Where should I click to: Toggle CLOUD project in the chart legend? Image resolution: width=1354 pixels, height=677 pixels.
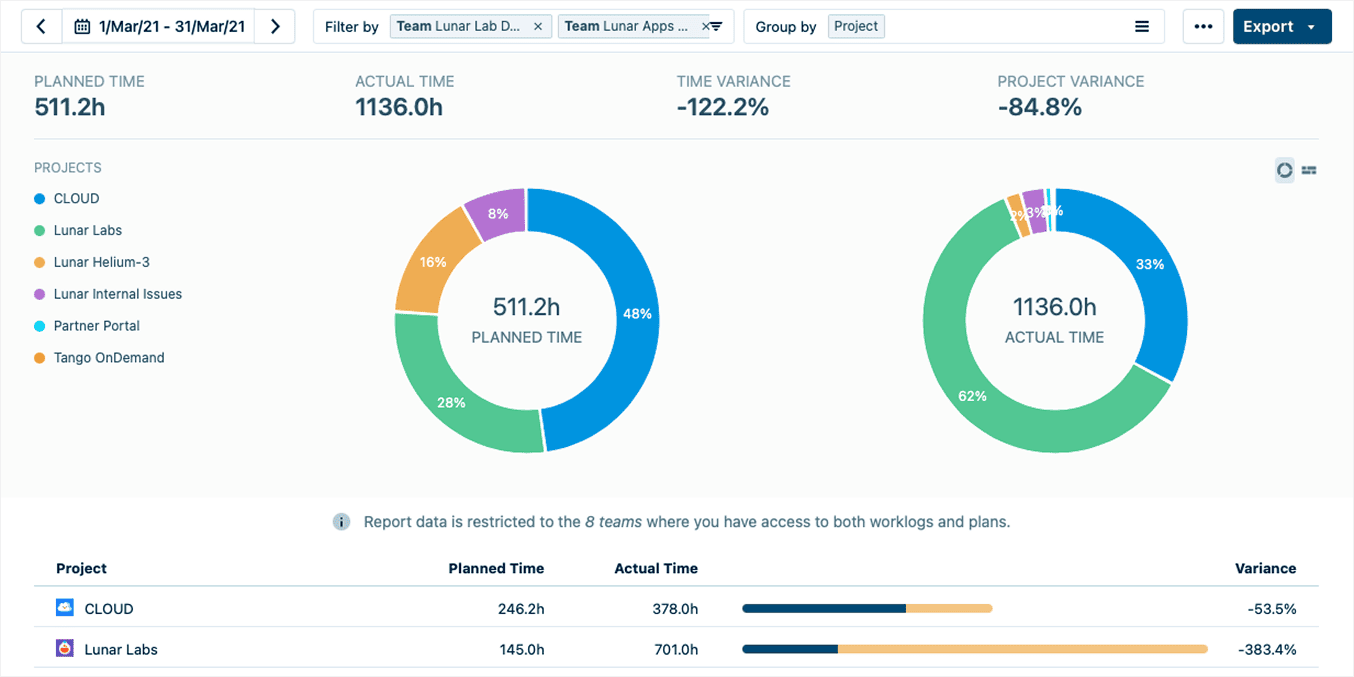(x=76, y=199)
